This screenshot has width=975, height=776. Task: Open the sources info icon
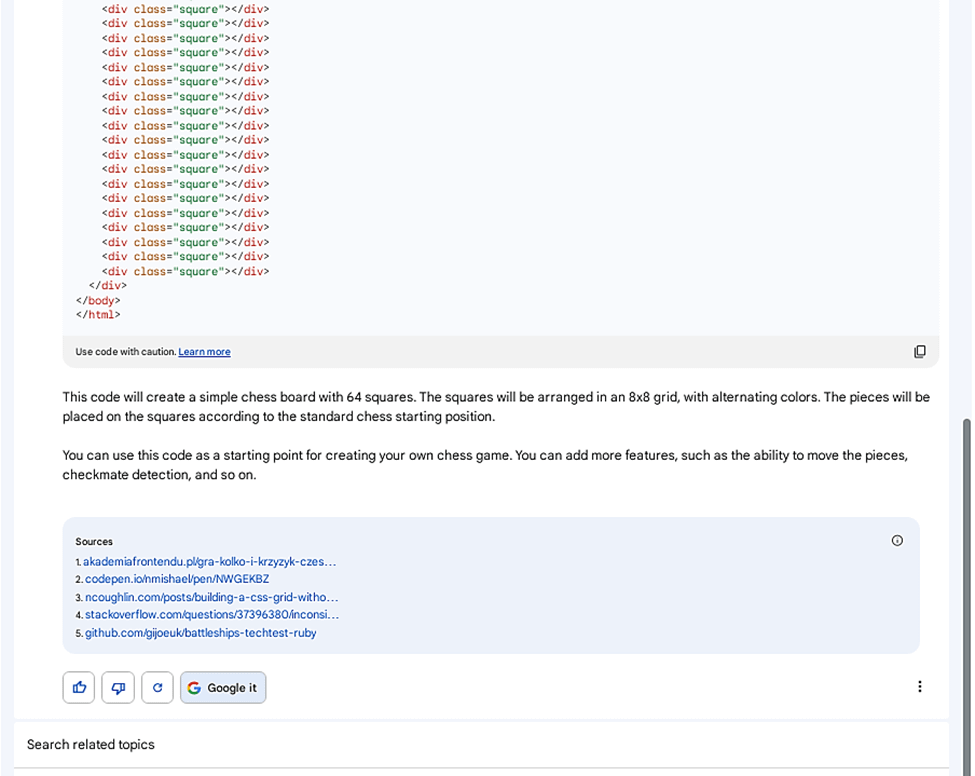coord(897,541)
